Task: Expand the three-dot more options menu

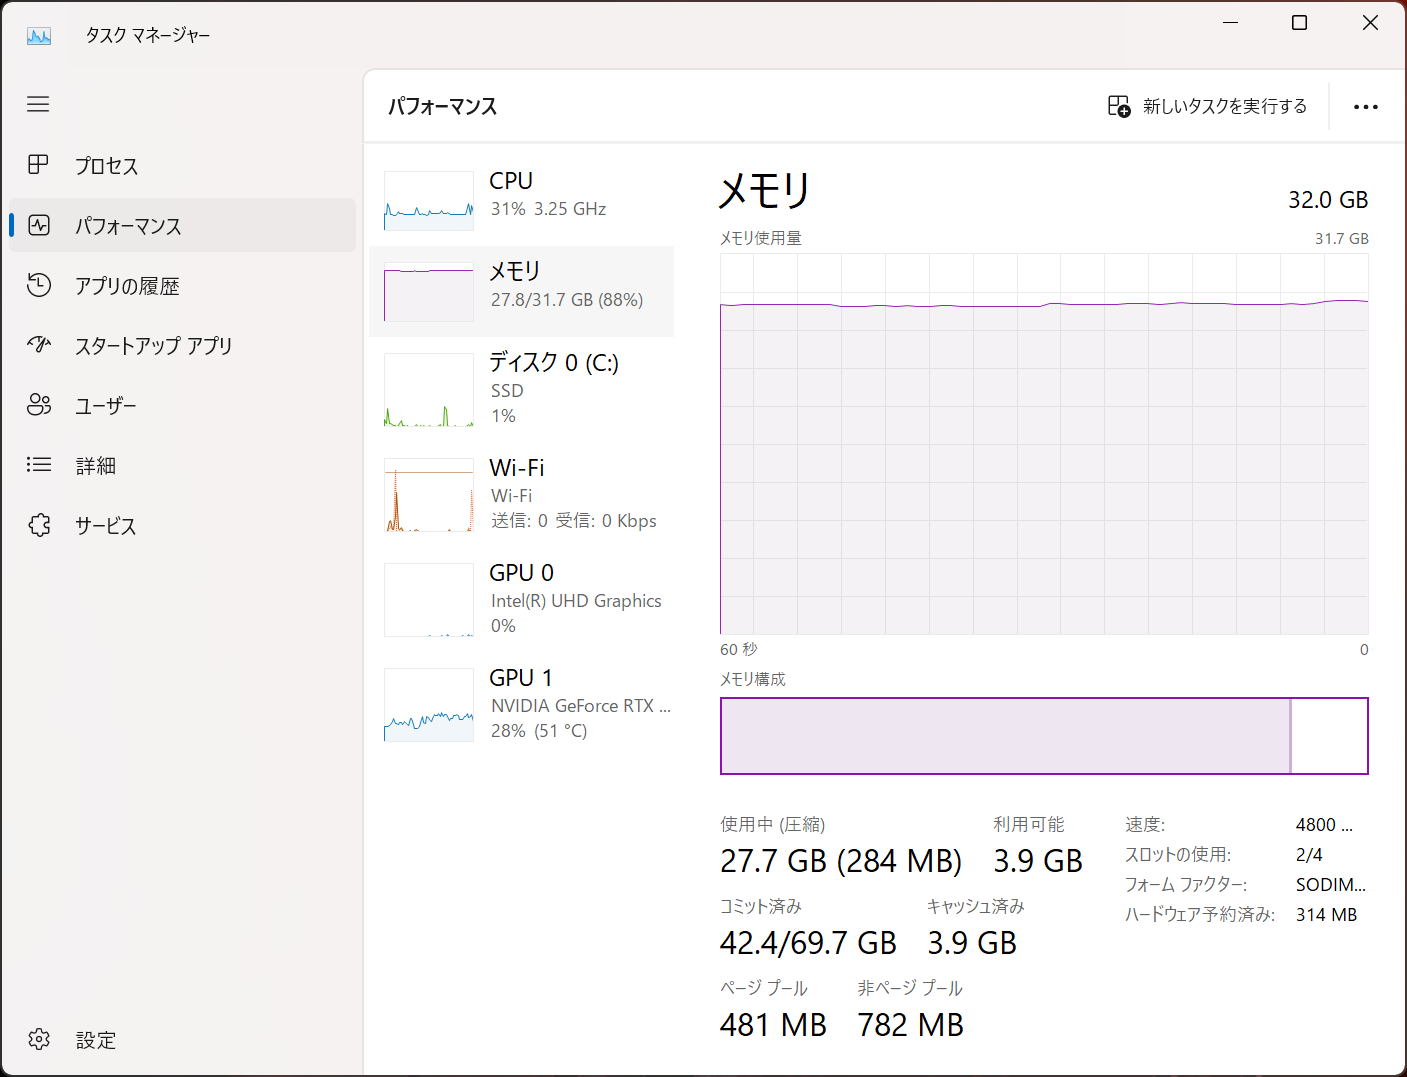Action: (1365, 107)
